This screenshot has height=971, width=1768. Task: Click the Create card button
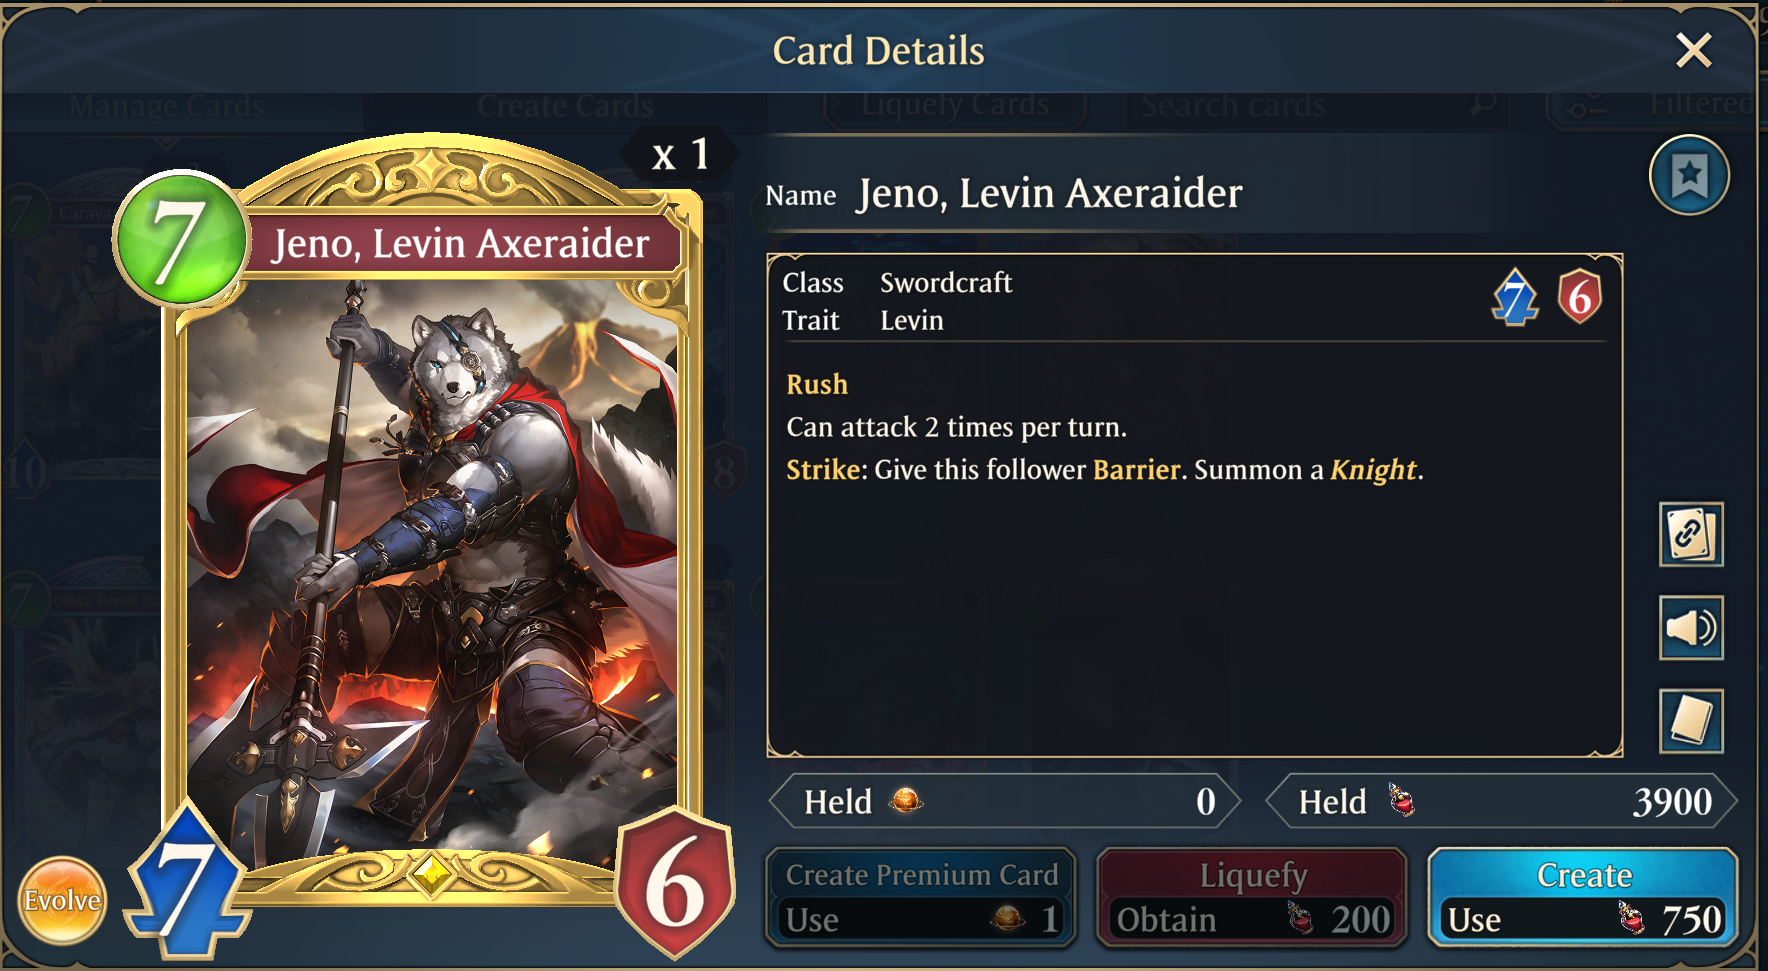point(1583,897)
